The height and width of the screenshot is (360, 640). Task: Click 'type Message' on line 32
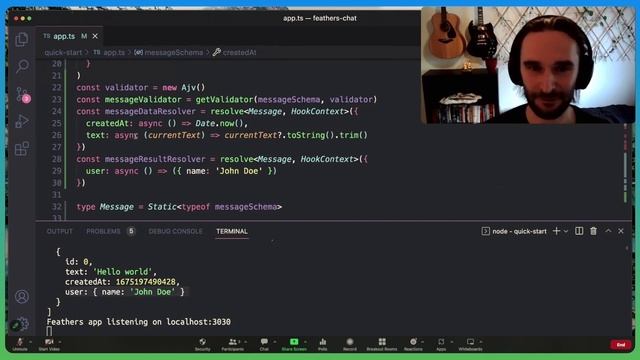(105, 207)
